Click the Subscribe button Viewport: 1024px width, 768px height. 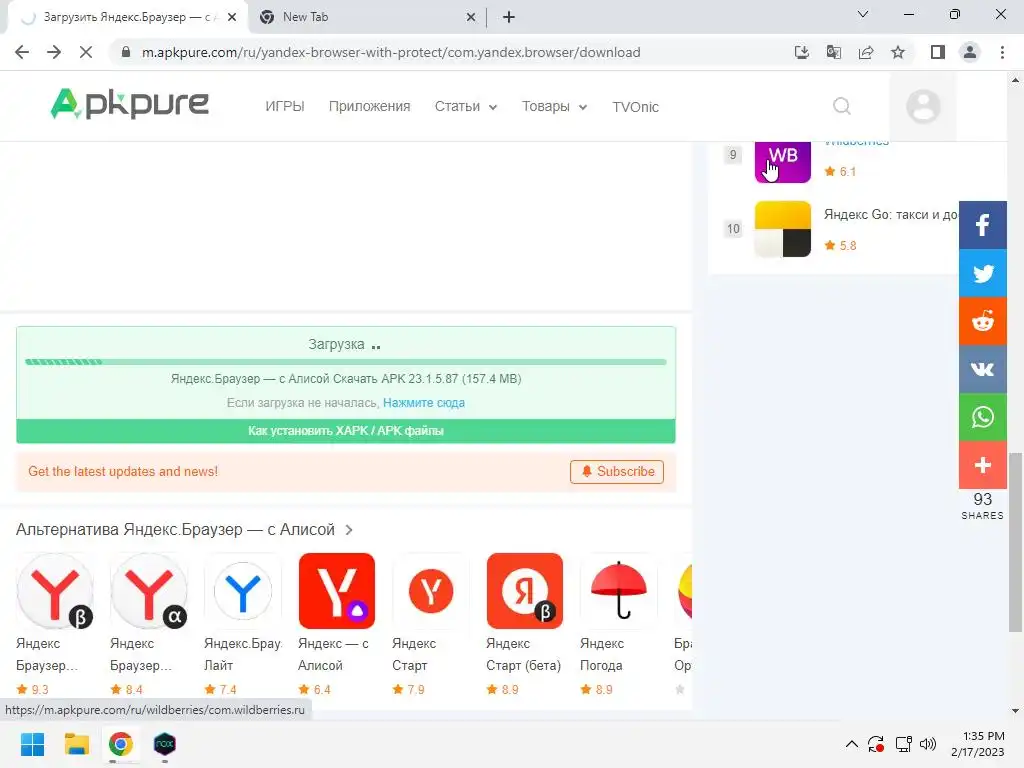pos(617,472)
